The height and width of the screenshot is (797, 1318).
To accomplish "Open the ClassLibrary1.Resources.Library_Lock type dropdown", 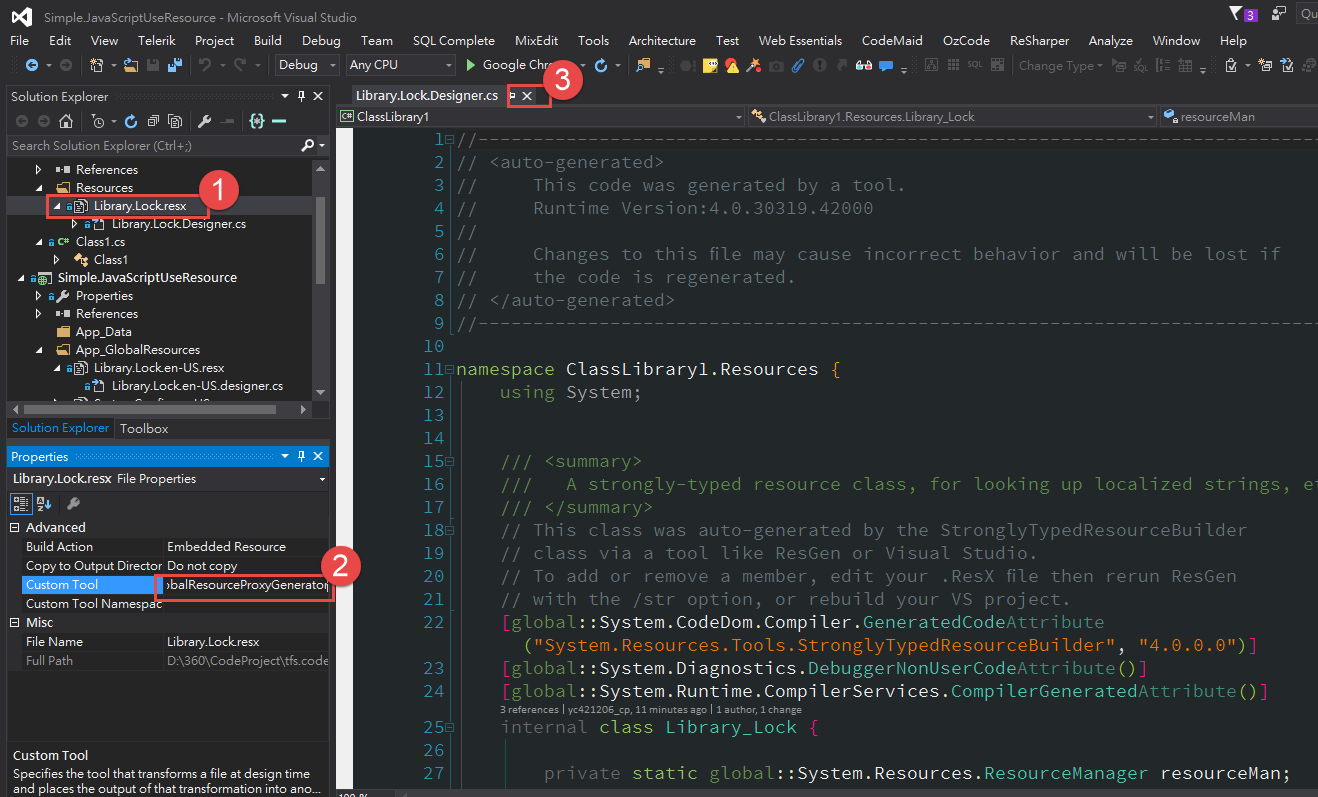I will pyautogui.click(x=952, y=117).
